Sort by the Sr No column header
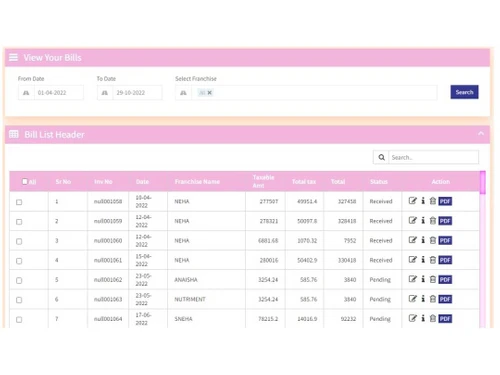Screen dimensions: 500x375 (x=63, y=182)
